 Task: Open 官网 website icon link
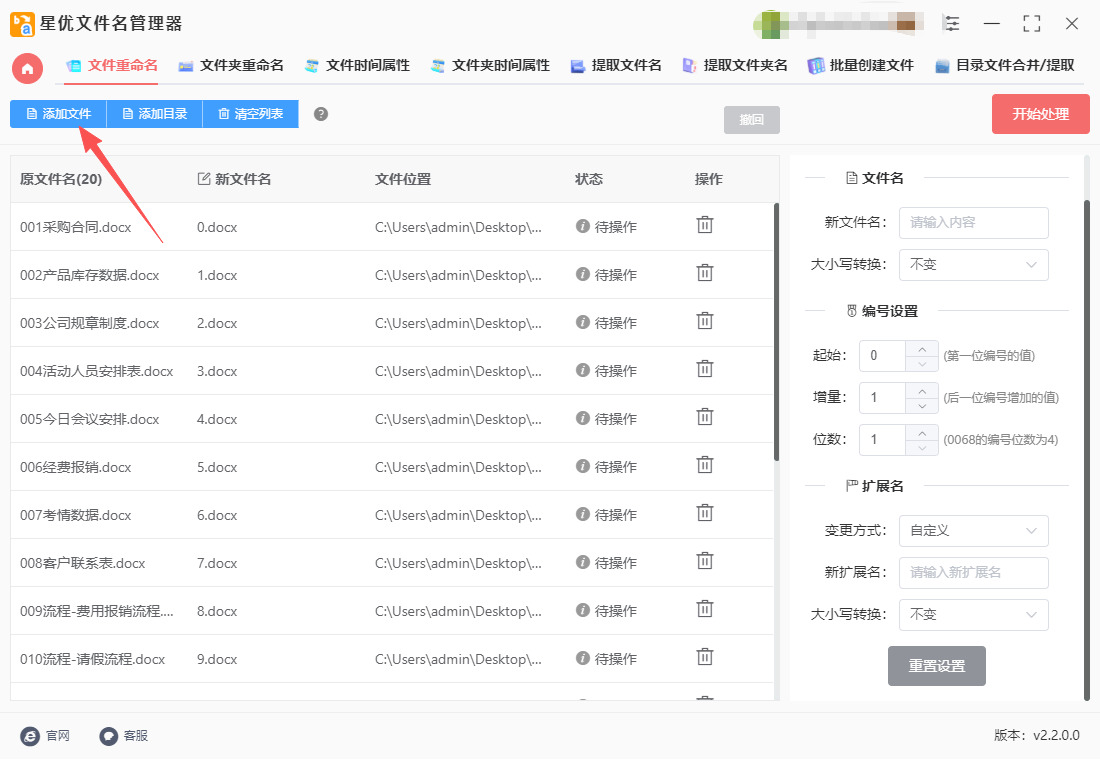[30, 735]
